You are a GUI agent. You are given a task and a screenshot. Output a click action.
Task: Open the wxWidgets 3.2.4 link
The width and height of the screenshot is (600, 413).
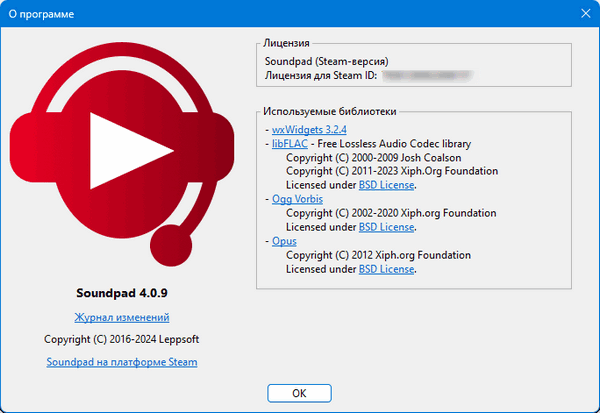click(x=309, y=130)
